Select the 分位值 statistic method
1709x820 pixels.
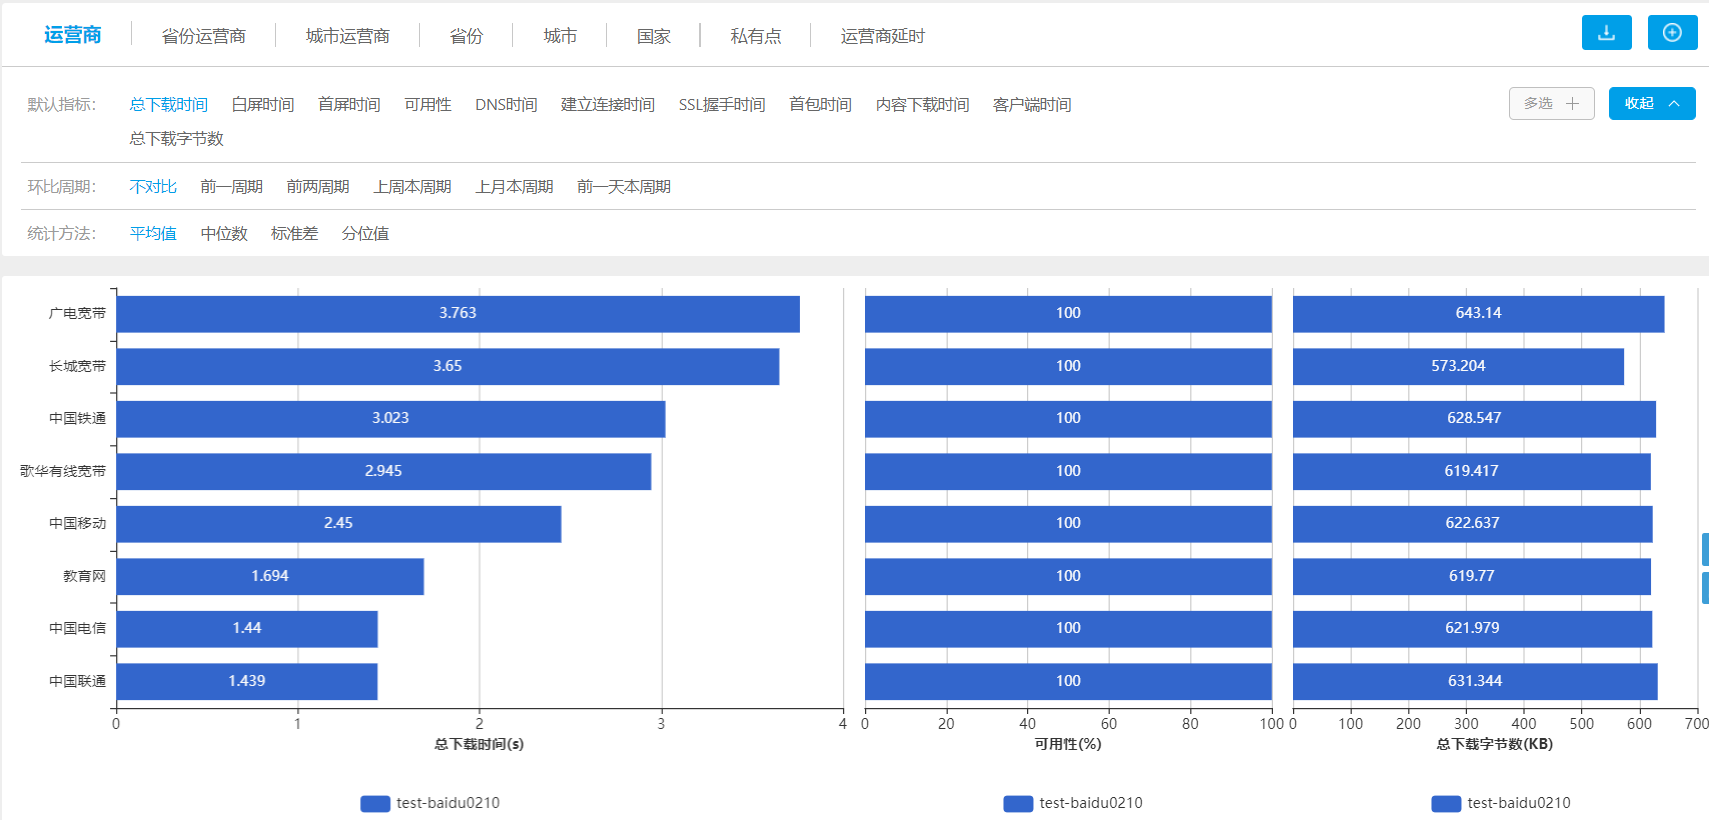365,234
